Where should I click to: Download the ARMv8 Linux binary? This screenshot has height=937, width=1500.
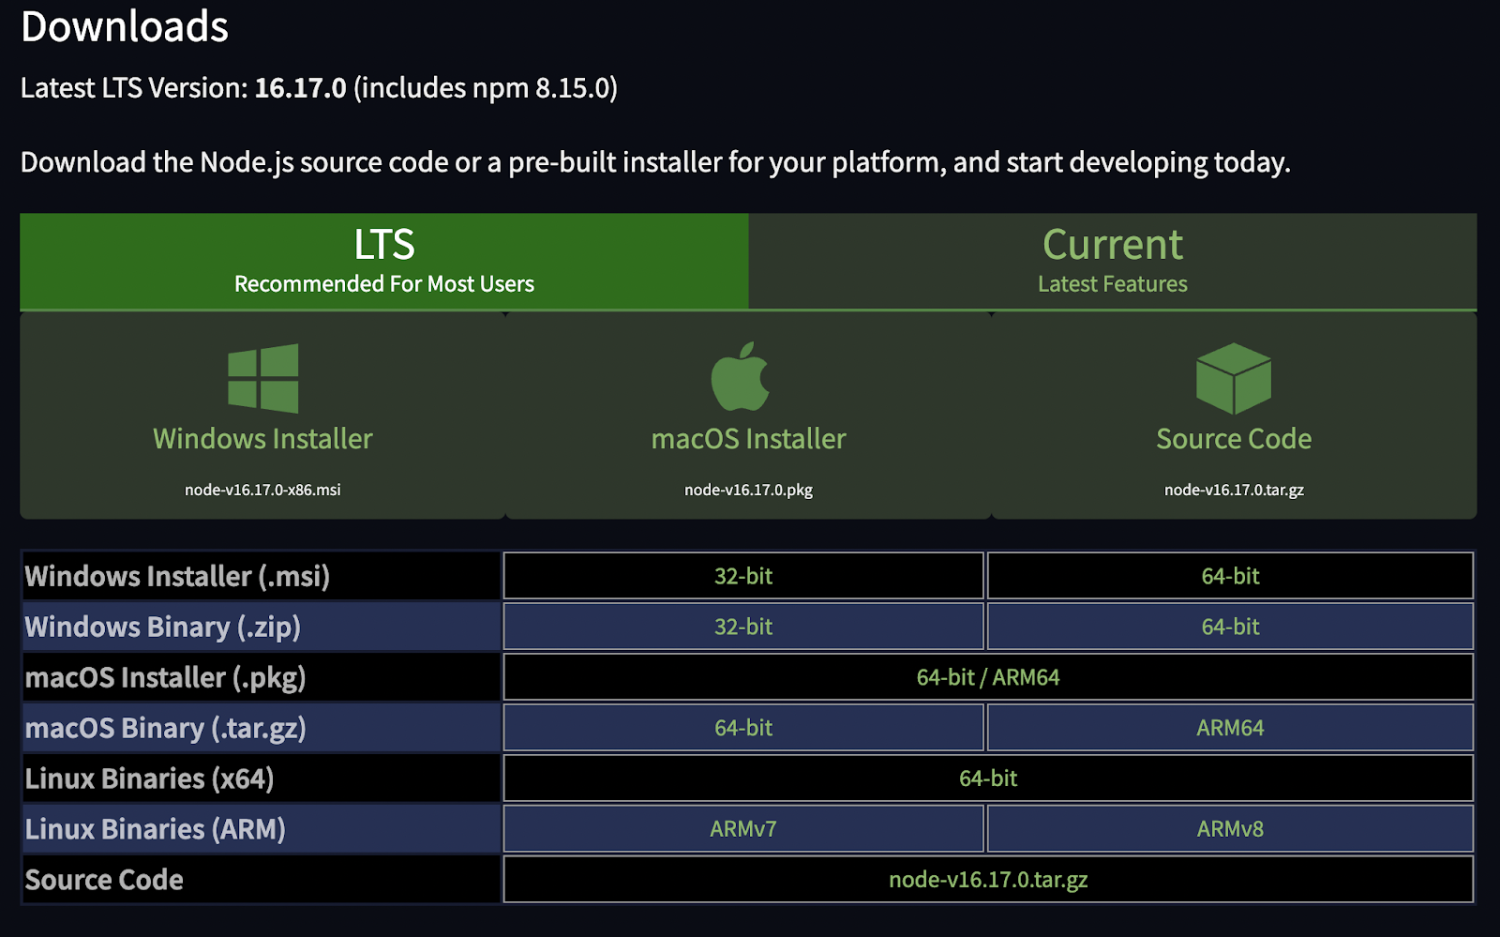point(1229,829)
